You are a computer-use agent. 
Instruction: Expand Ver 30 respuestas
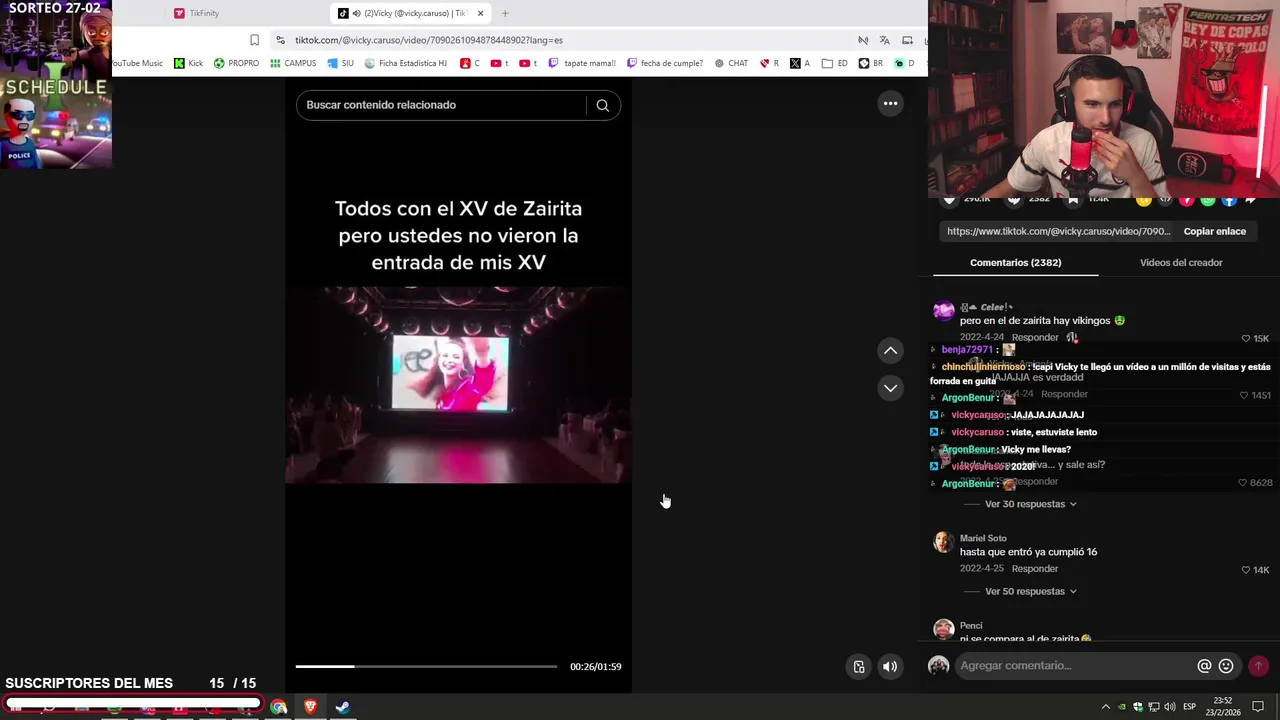[x=1030, y=504]
